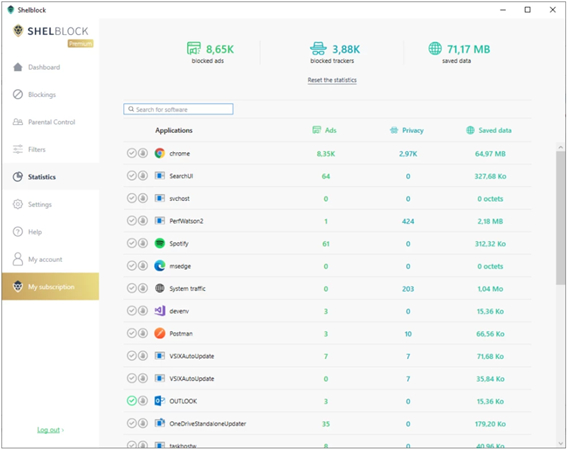Image resolution: width=567 pixels, height=450 pixels.
Task: Go to the My account menu item
Action: point(51,259)
